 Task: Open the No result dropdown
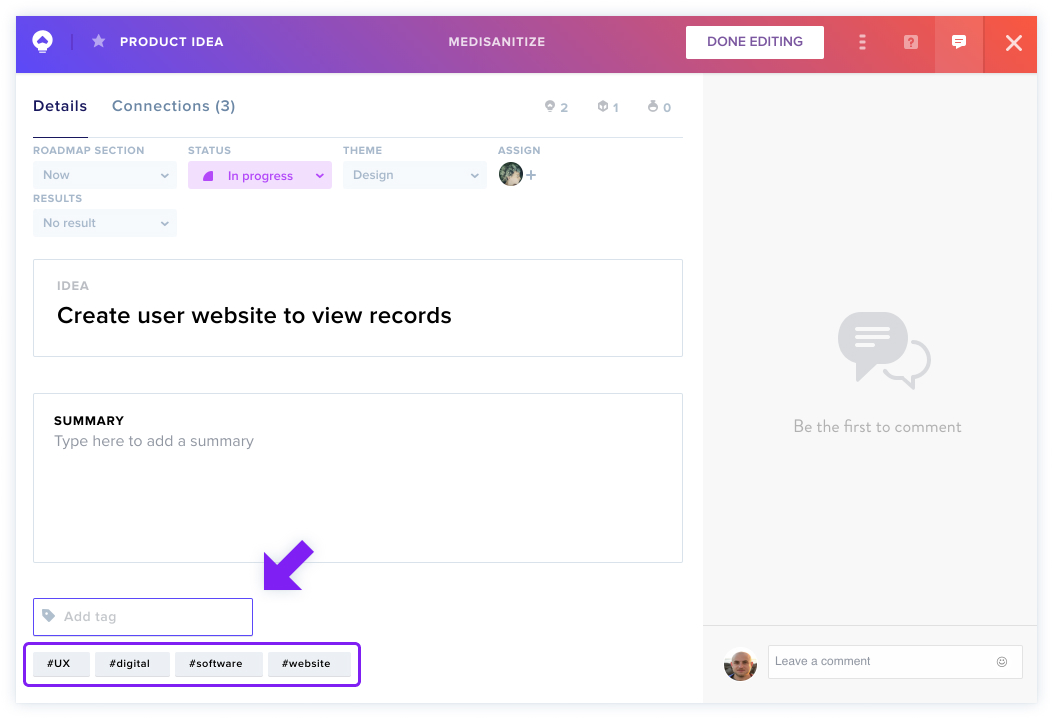[105, 223]
